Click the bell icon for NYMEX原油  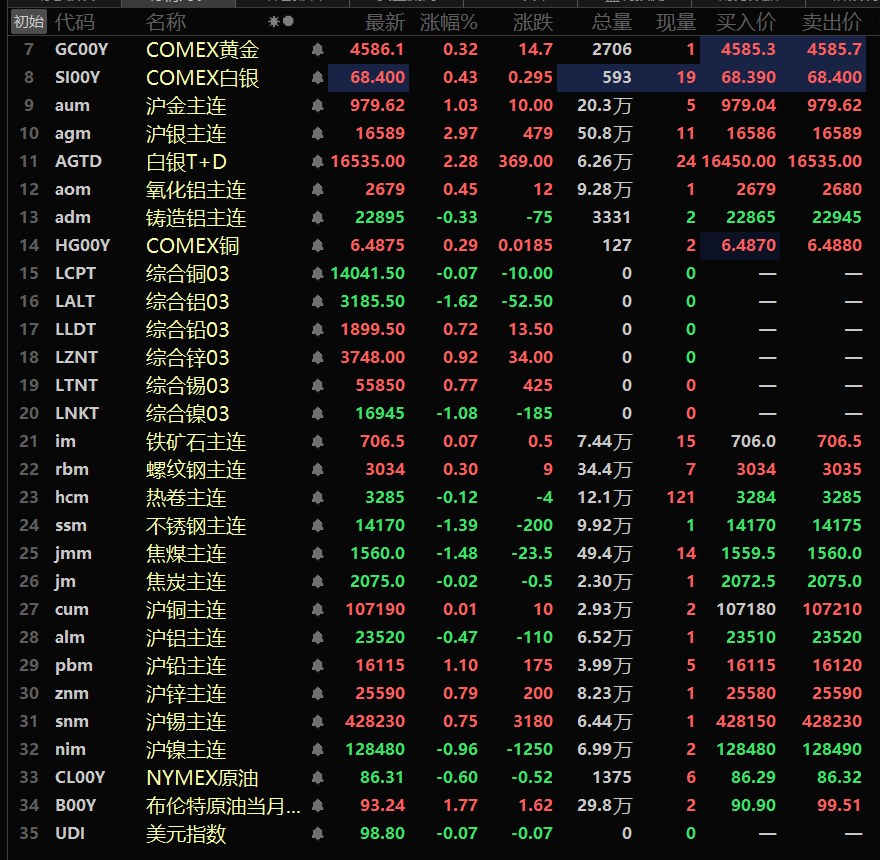point(318,778)
